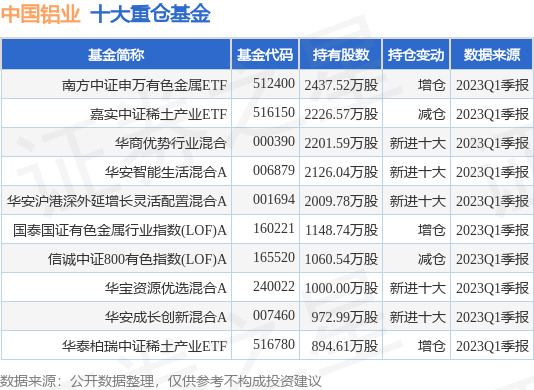This screenshot has width=534, height=390.
Task: Select holding value 2201.59万股
Action: coord(341,143)
